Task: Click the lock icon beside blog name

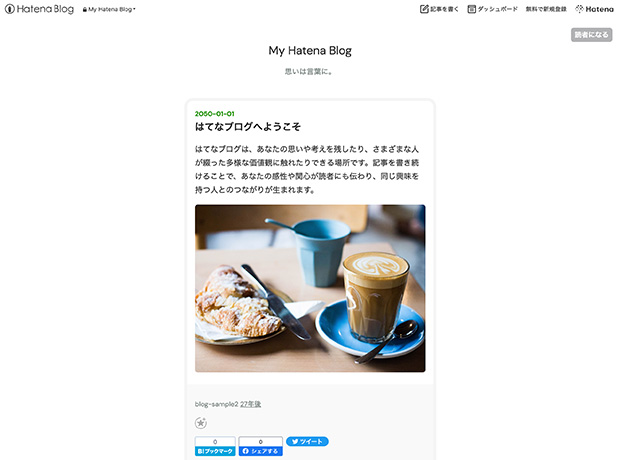Action: pyautogui.click(x=85, y=9)
